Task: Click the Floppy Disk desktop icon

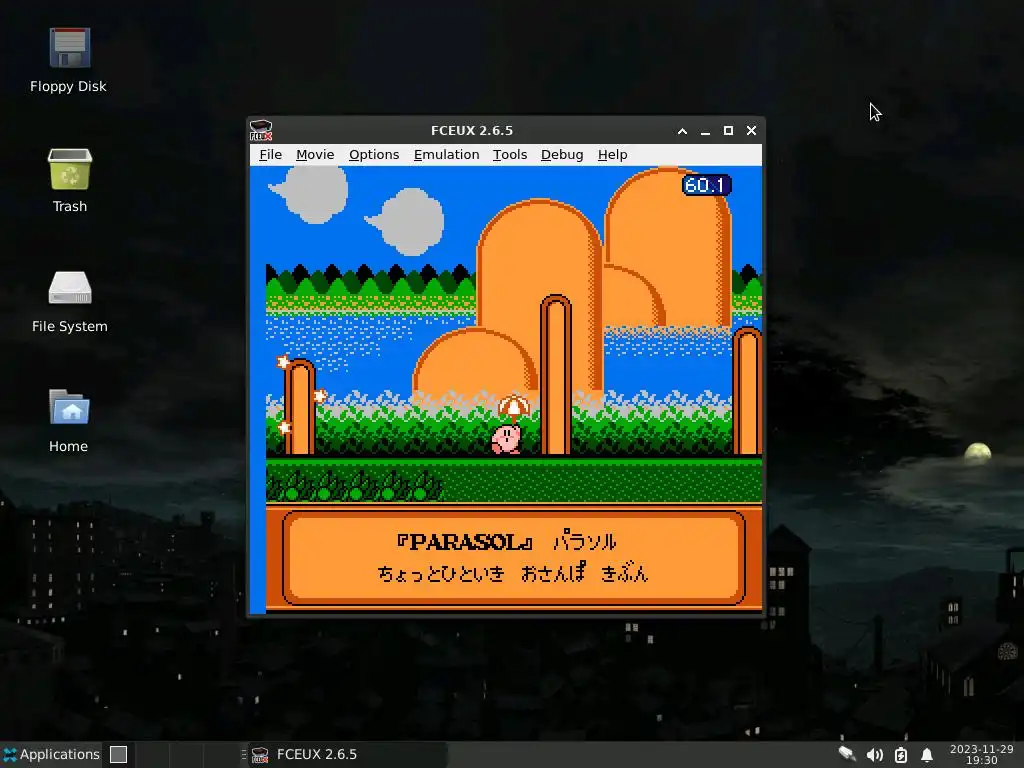Action: pos(69,60)
